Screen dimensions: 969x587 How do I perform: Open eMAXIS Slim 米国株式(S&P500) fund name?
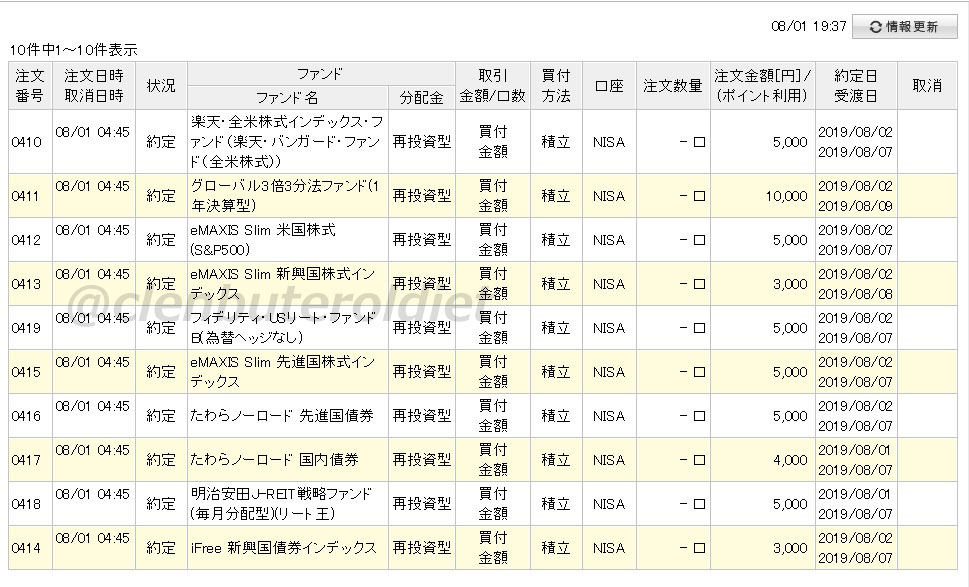(x=263, y=240)
